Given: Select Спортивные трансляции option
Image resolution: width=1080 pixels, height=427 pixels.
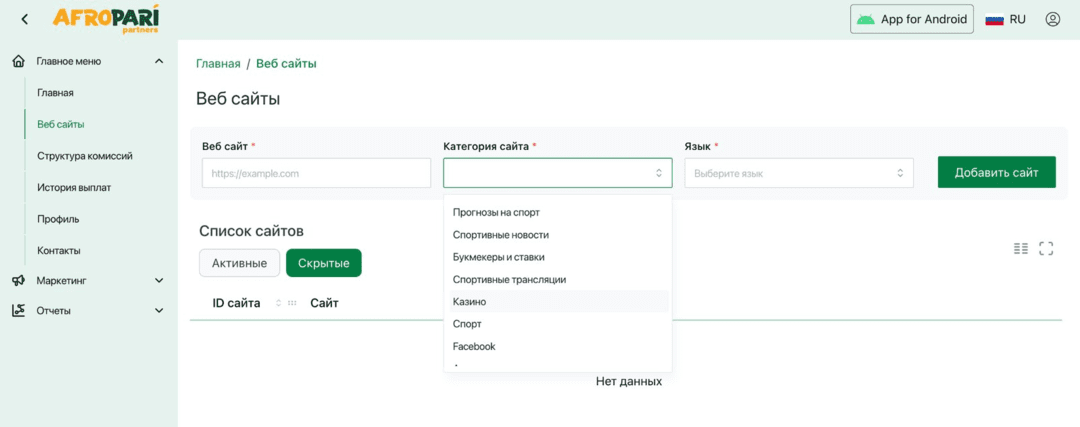Looking at the screenshot, I should pyautogui.click(x=557, y=280).
